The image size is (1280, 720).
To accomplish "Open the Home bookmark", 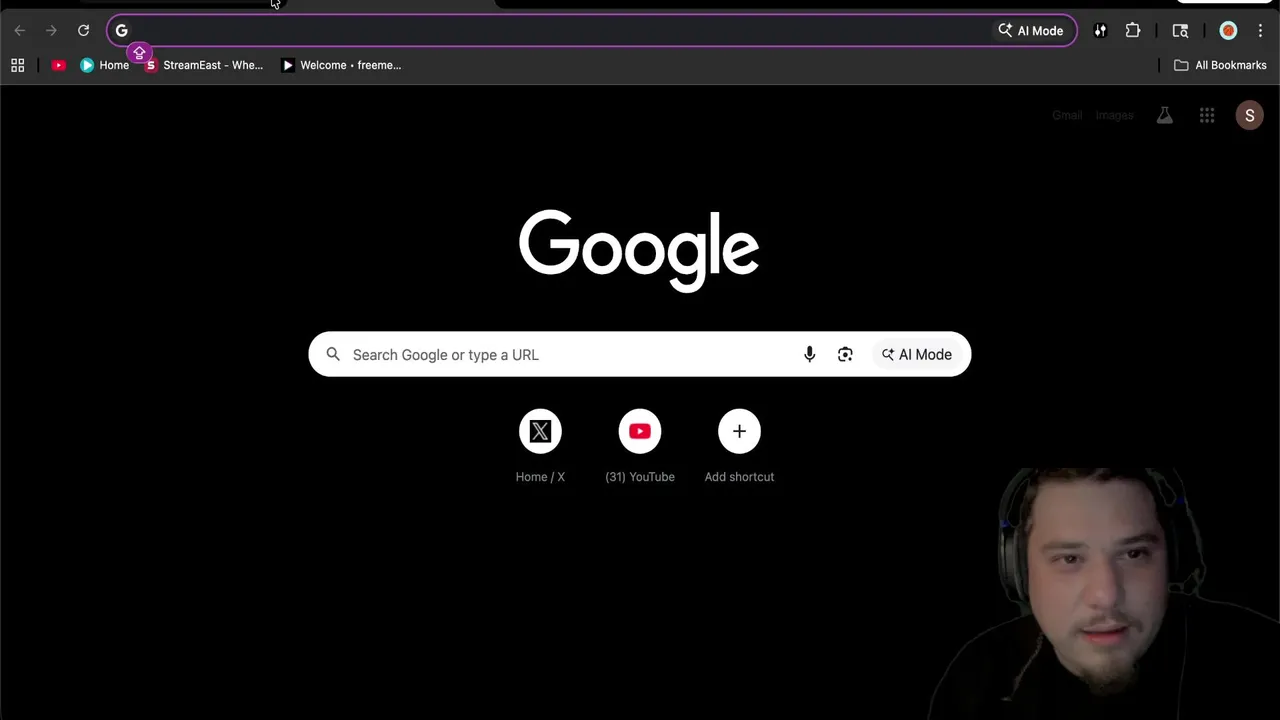I will [105, 65].
